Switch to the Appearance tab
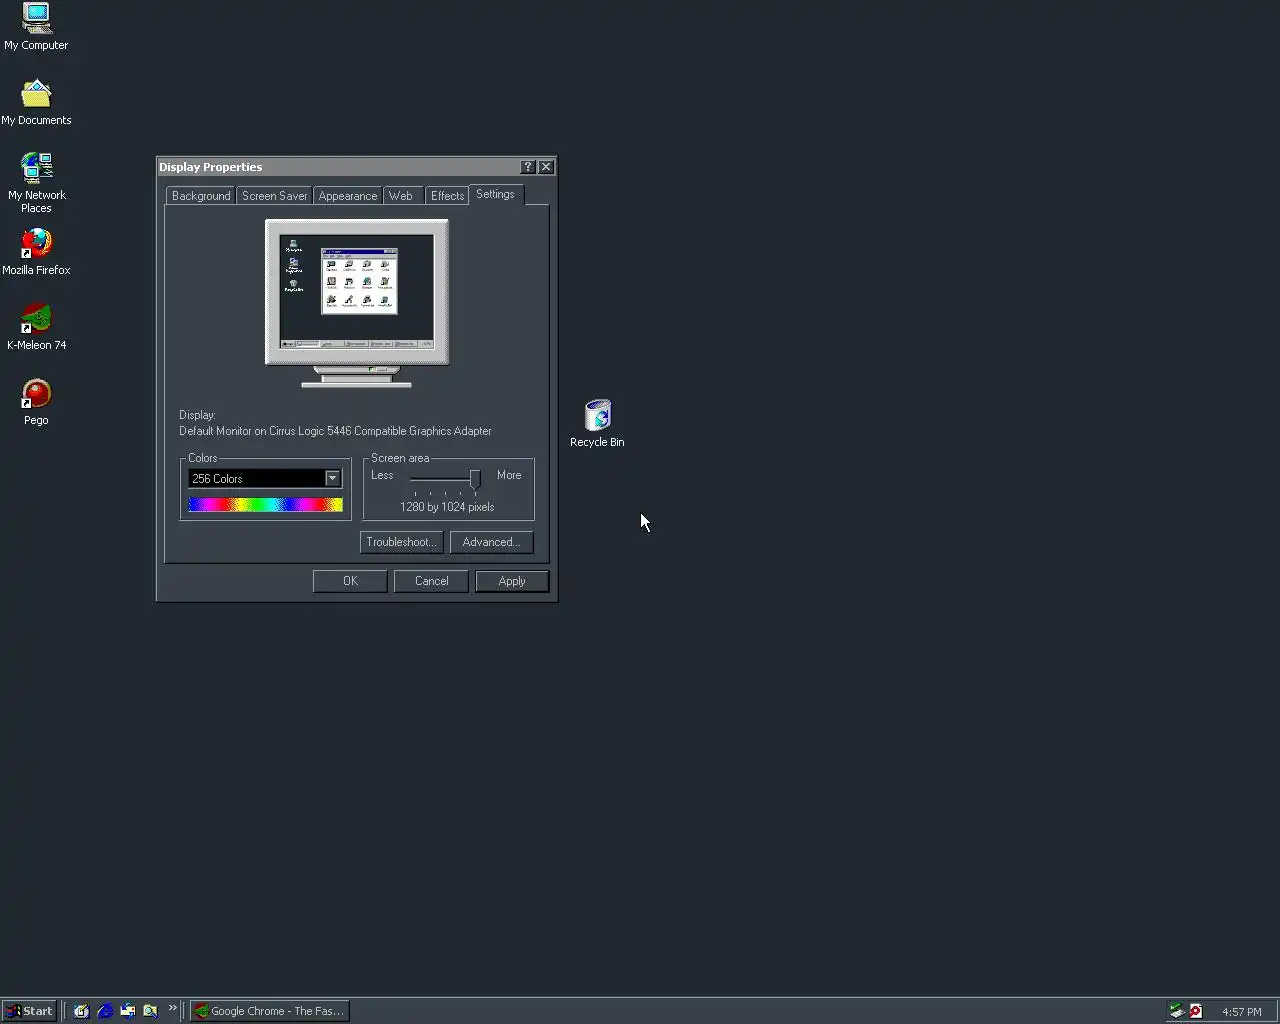The width and height of the screenshot is (1280, 1024). click(x=348, y=196)
